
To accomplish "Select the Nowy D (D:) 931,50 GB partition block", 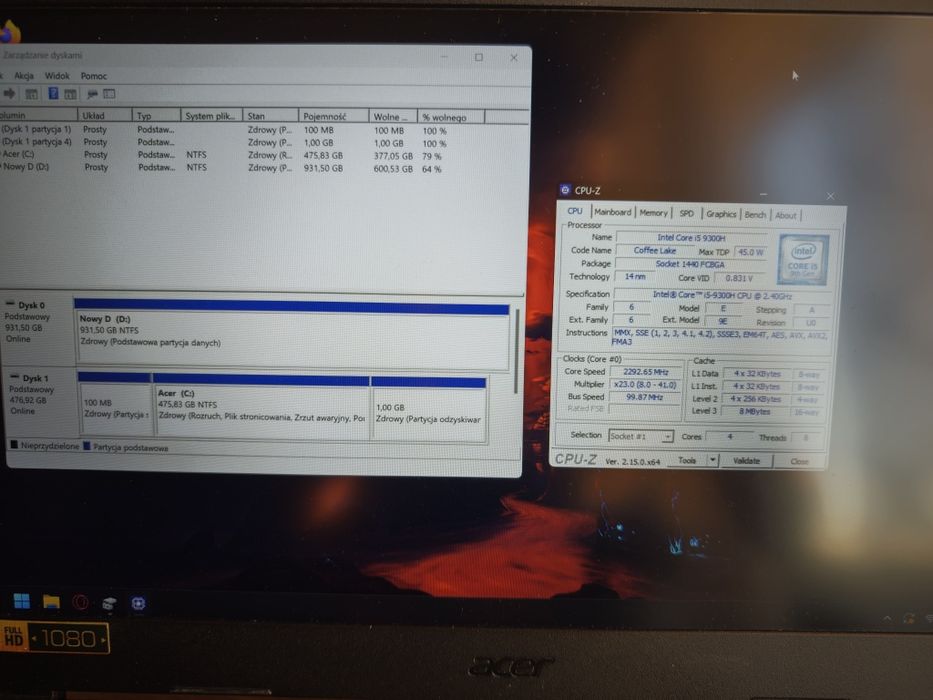I will pos(292,335).
